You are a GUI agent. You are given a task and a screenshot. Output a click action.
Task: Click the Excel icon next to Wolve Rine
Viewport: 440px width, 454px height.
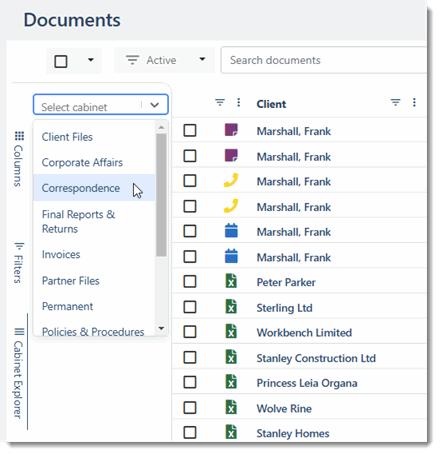point(231,407)
